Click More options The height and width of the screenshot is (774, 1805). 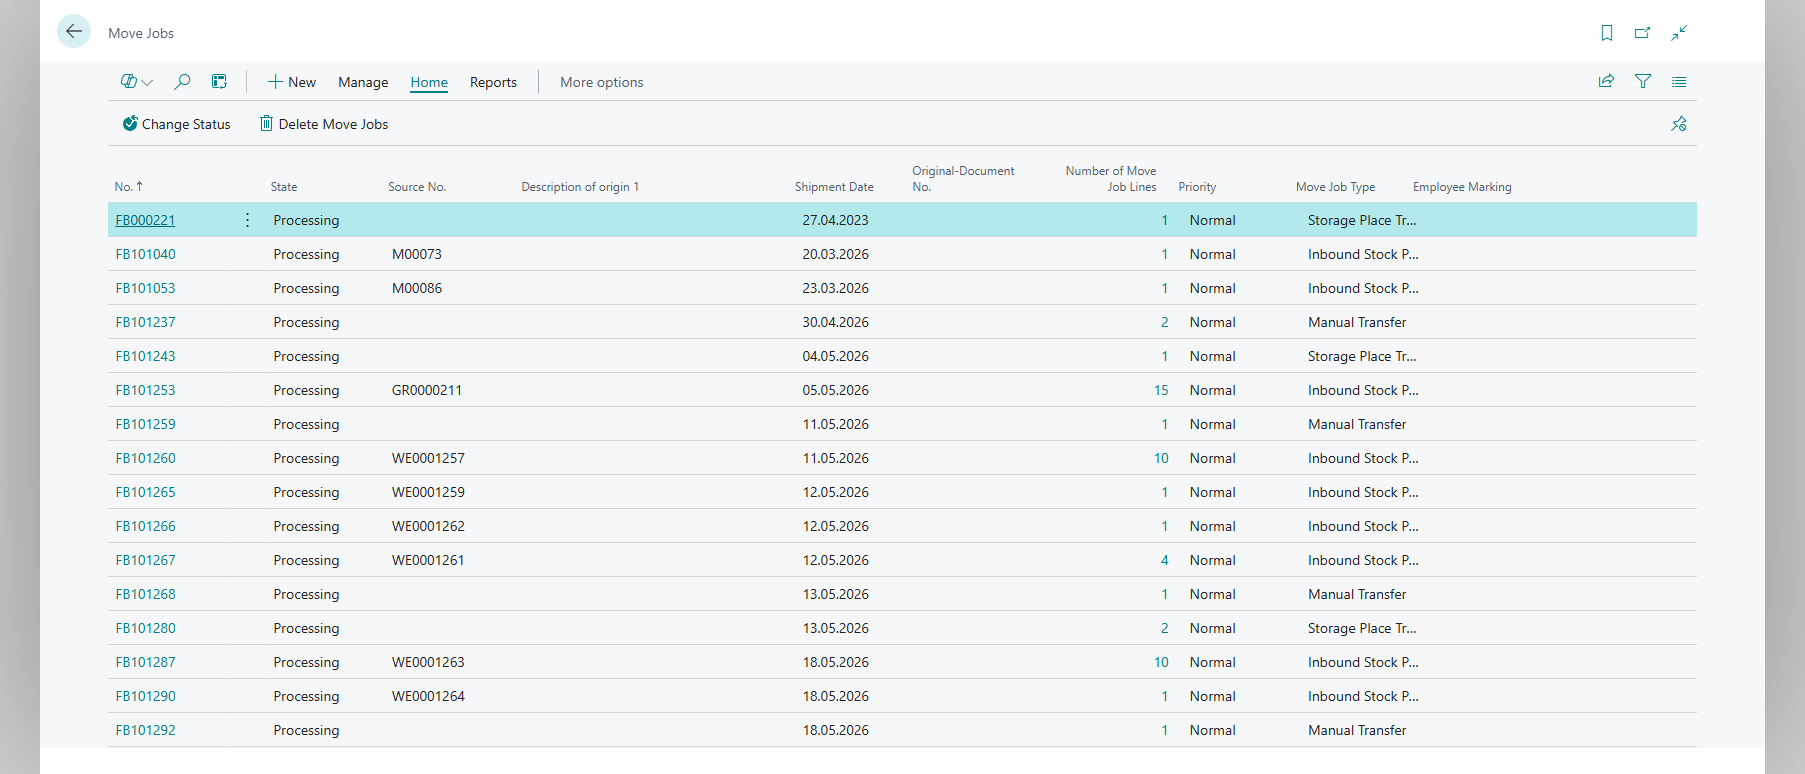(x=602, y=82)
